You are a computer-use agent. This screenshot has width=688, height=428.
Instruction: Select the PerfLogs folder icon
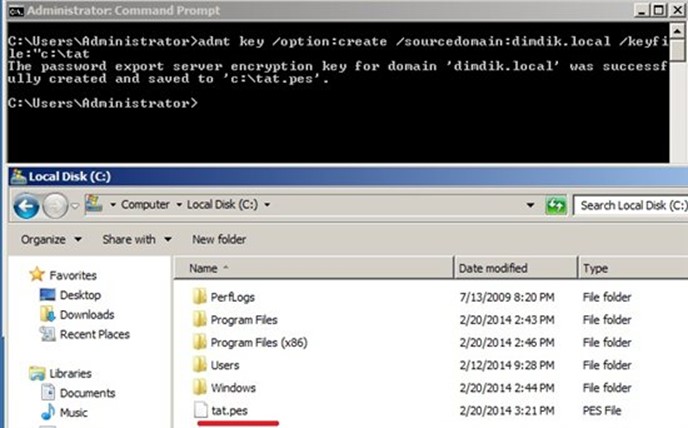[x=200, y=296]
